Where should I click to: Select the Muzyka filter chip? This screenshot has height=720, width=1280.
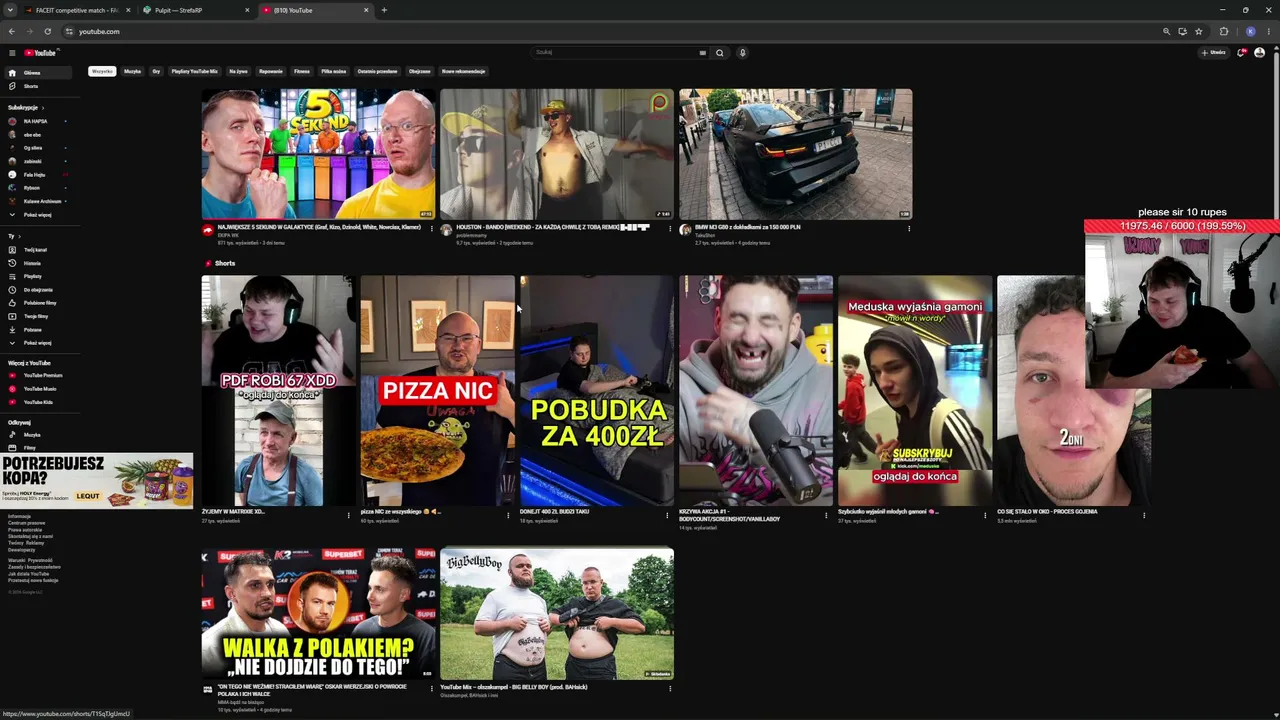[132, 71]
